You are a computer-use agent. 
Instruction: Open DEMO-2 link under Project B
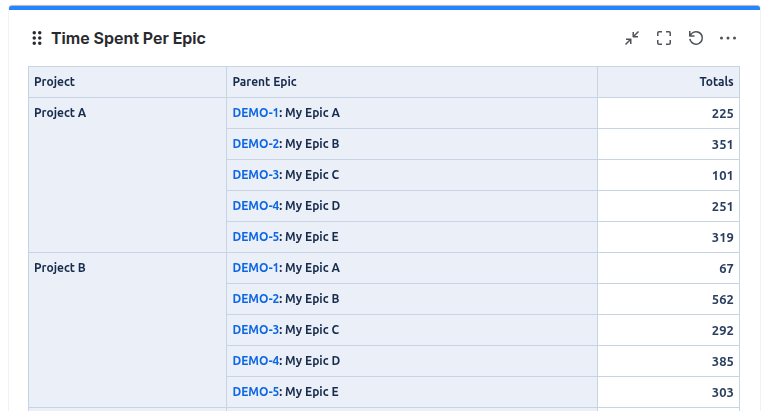(255, 299)
